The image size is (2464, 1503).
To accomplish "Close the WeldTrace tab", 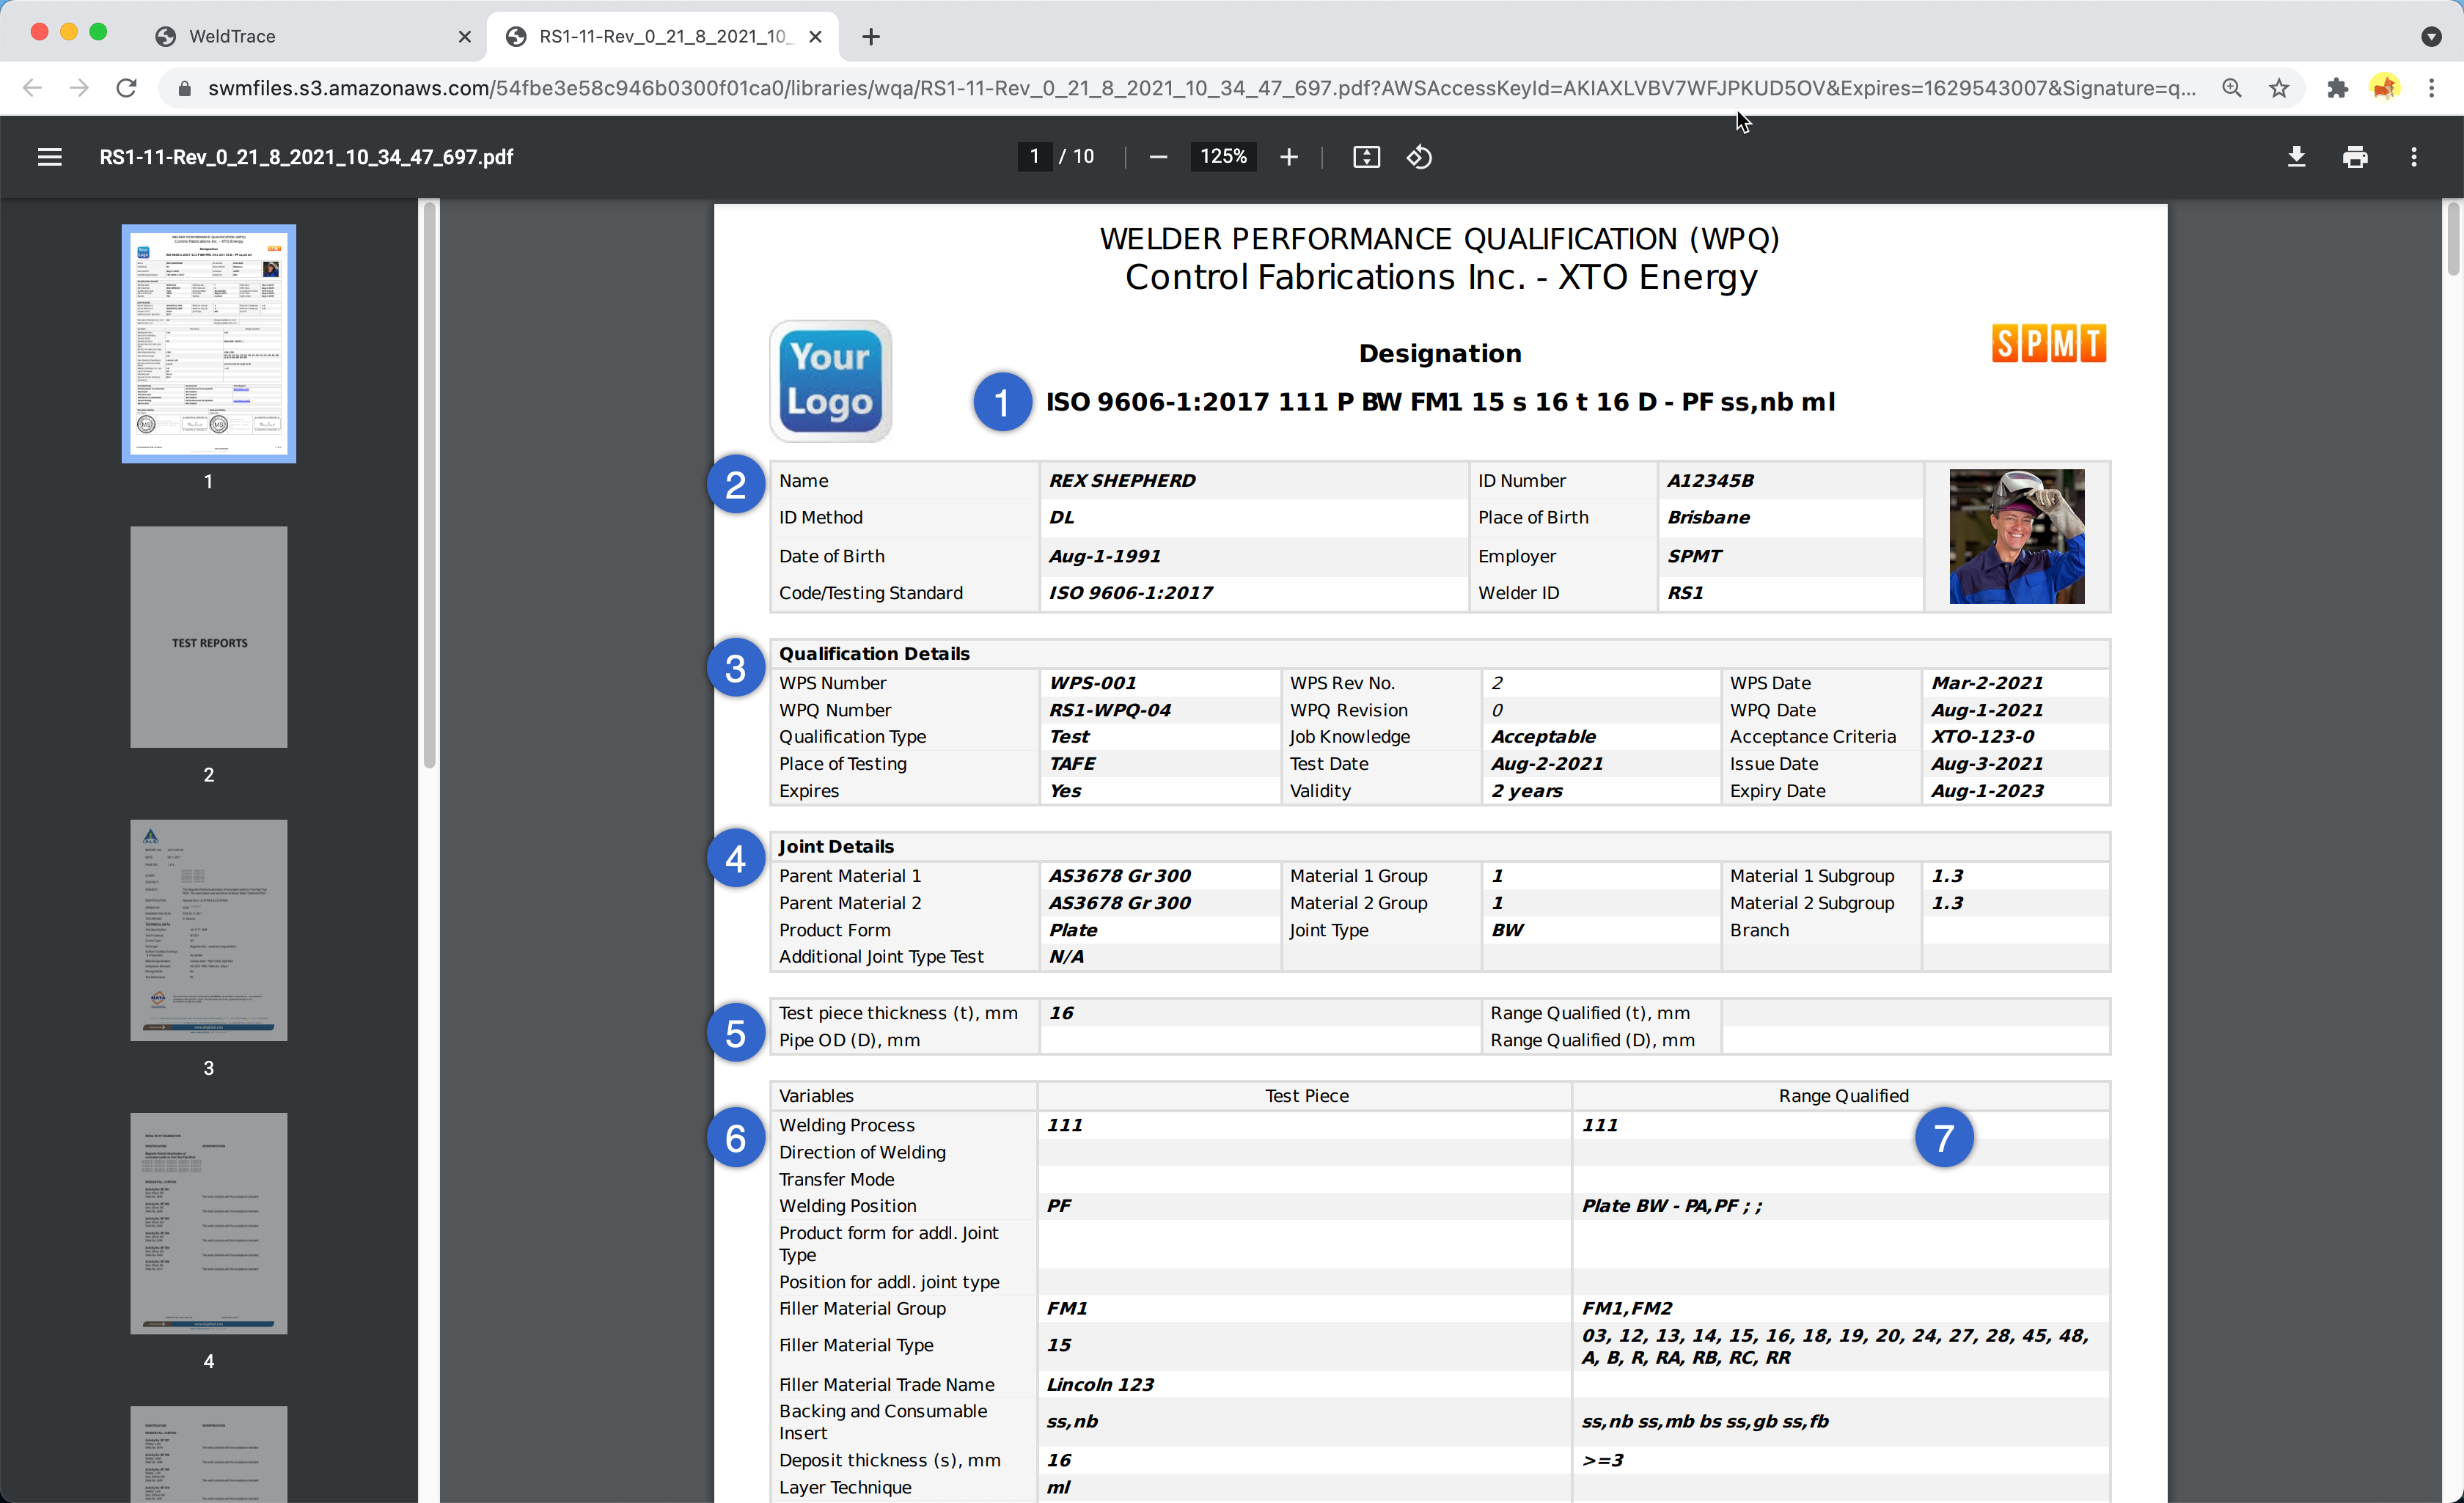I will (x=464, y=37).
